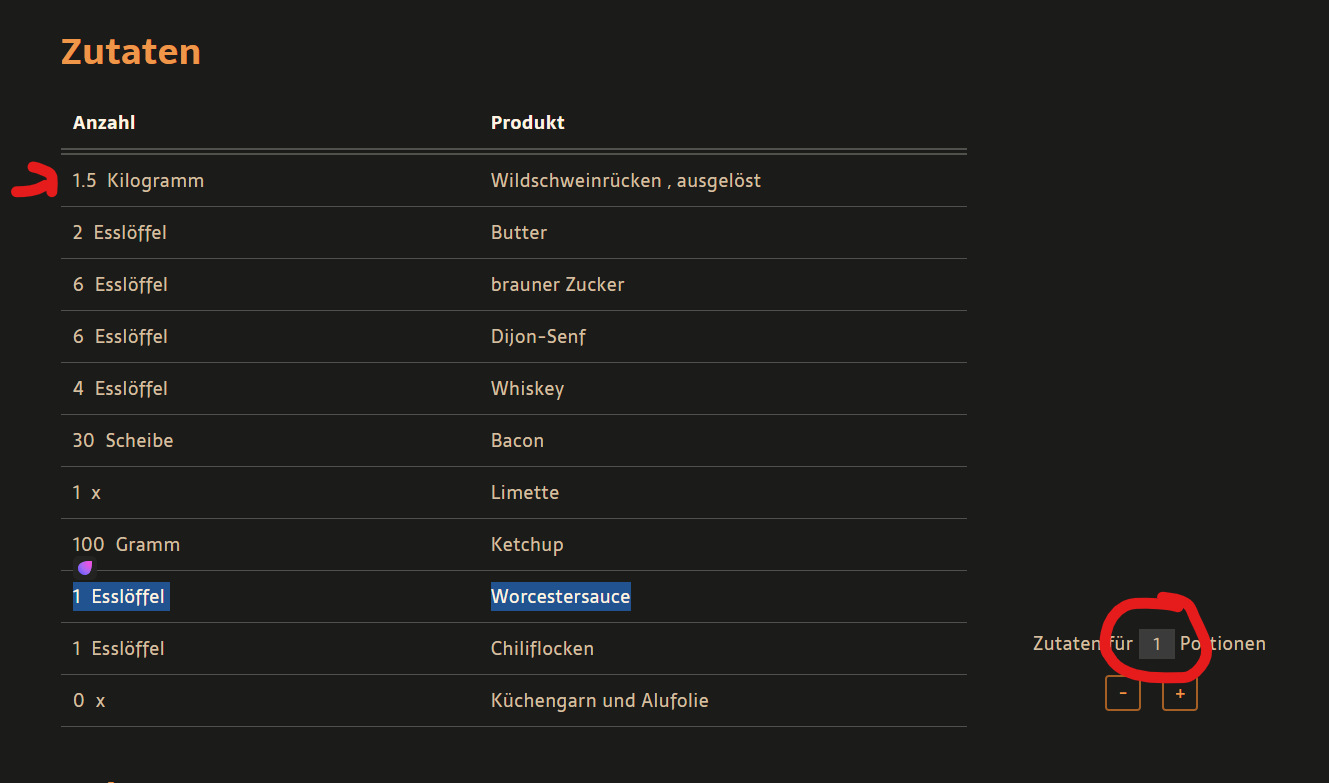
Task: Click the brauner Zucker product text
Action: tap(558, 285)
